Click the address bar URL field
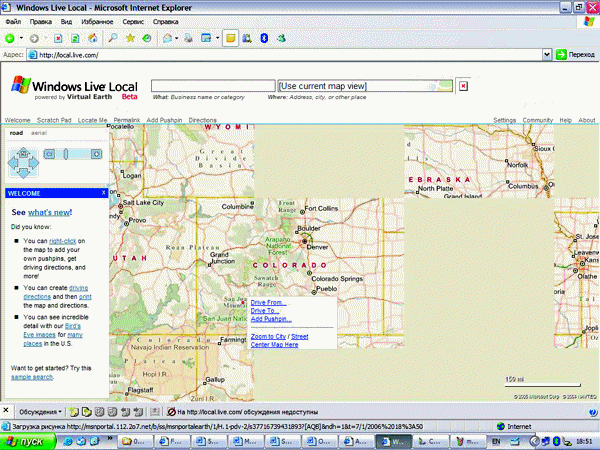600x450 pixels. pyautogui.click(x=285, y=55)
